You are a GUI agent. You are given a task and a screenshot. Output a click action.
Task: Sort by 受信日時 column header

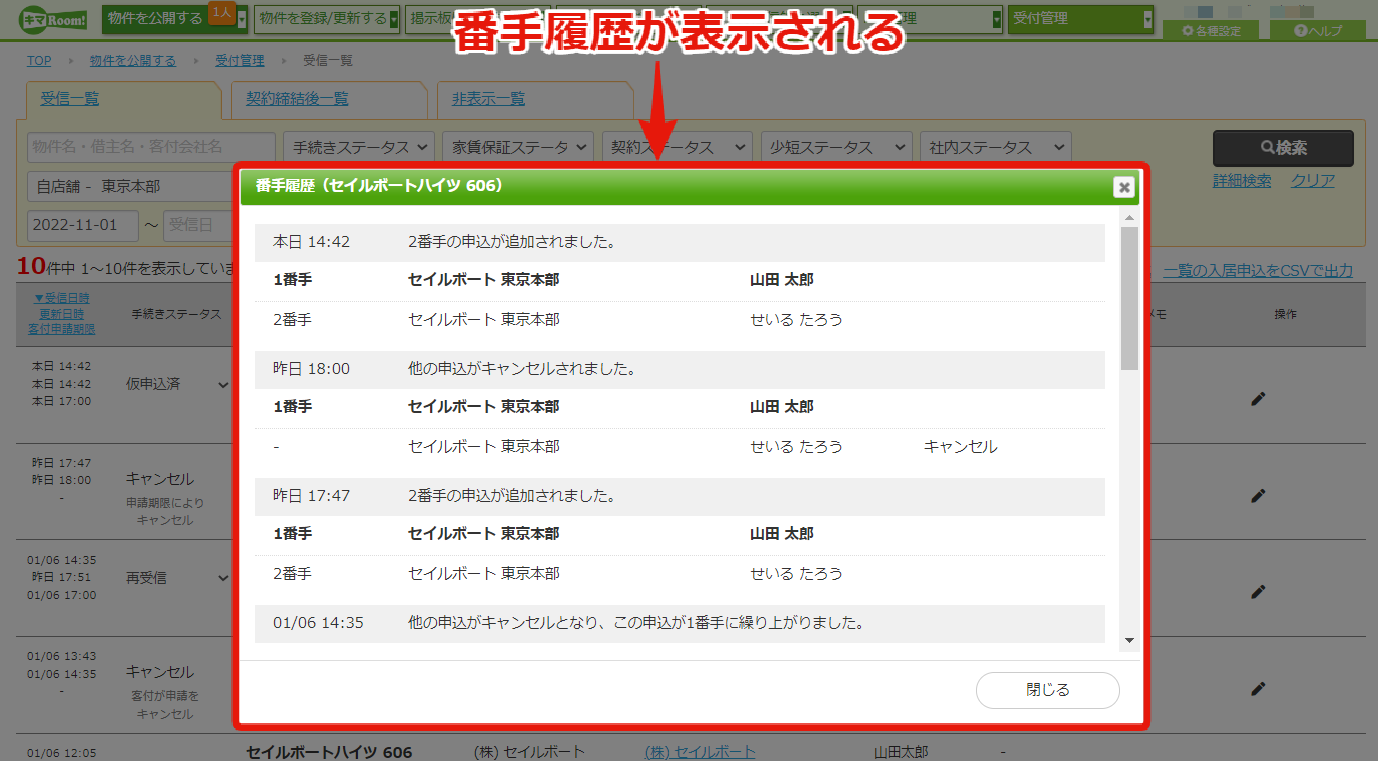coord(61,298)
